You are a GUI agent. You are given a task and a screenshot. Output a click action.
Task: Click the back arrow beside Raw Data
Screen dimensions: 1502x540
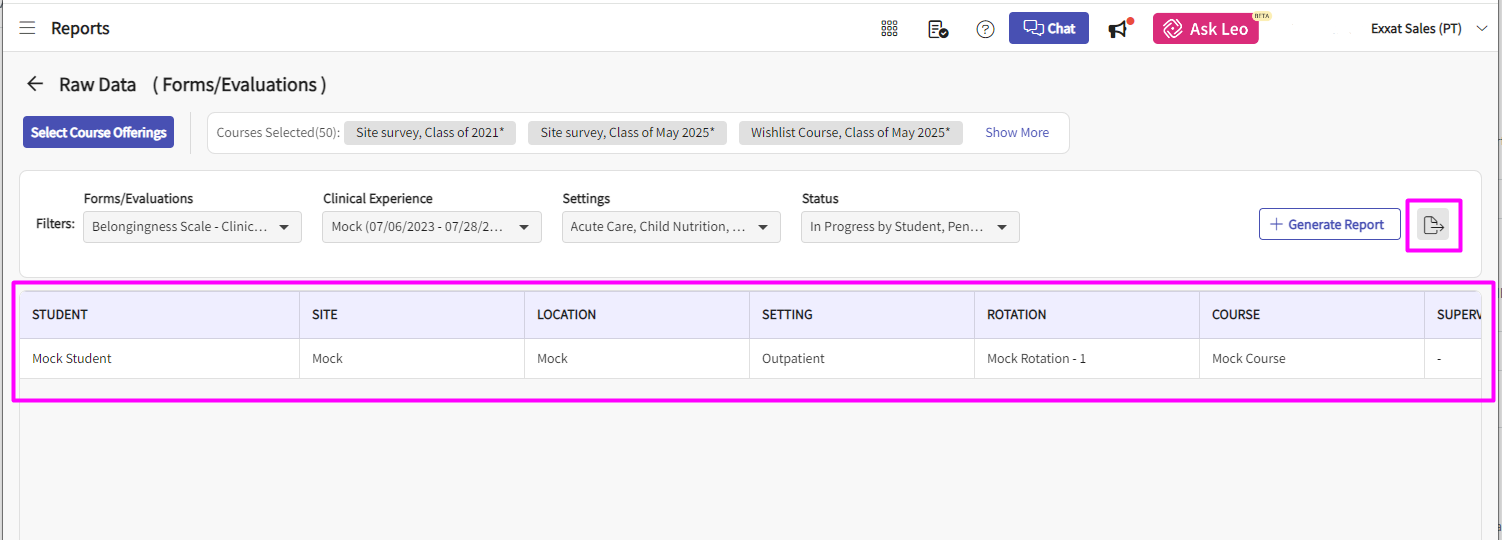point(35,84)
